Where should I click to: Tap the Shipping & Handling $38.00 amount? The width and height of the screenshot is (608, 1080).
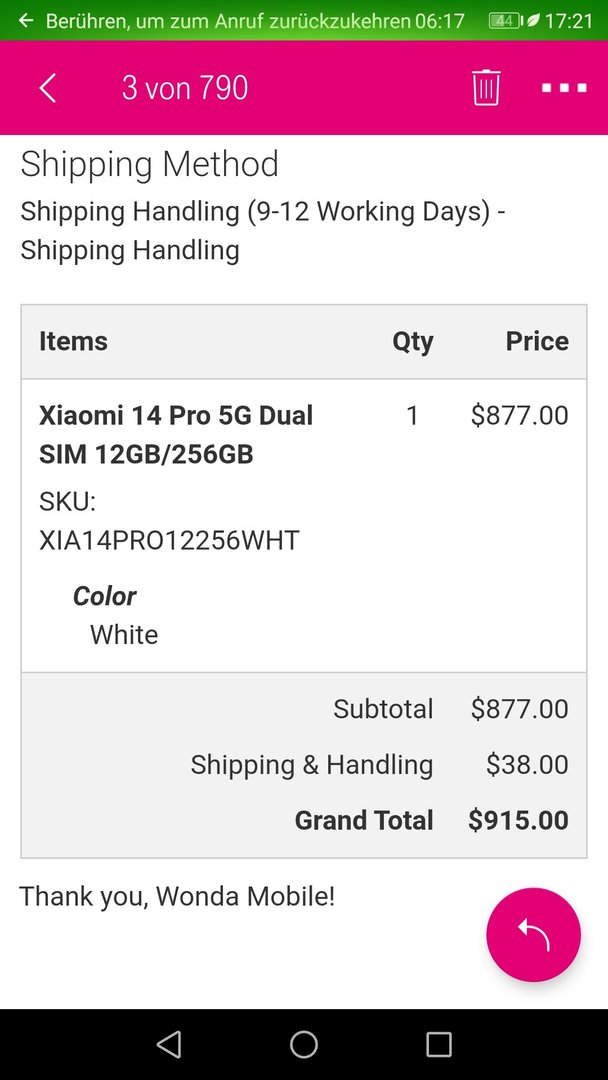[x=527, y=765]
